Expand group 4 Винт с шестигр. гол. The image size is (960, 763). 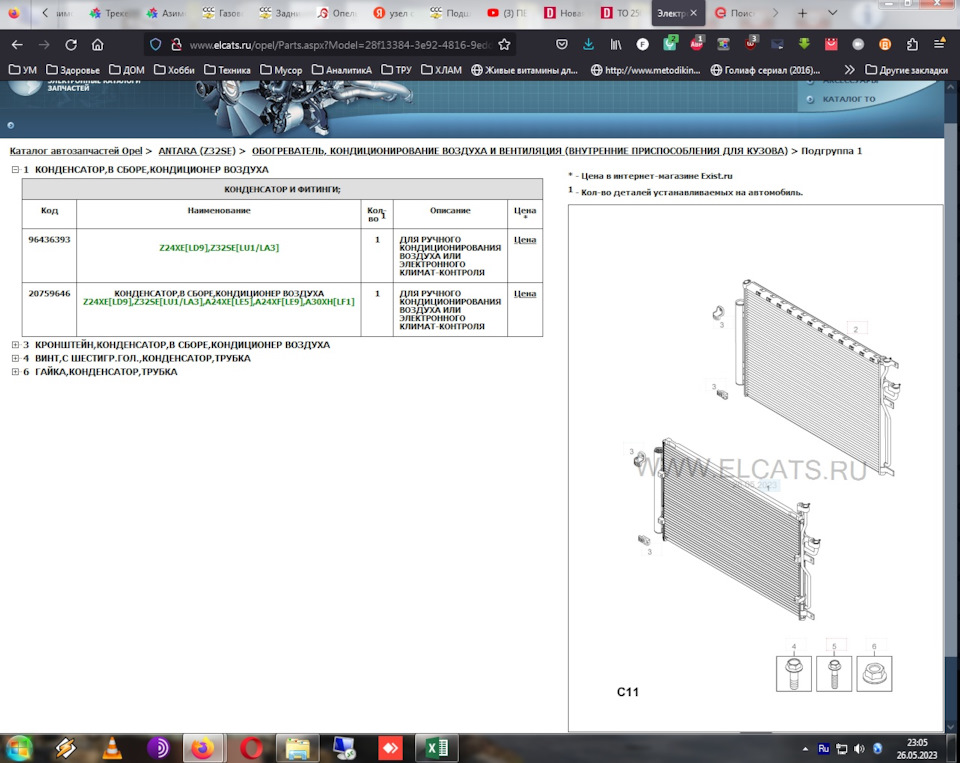[x=15, y=358]
